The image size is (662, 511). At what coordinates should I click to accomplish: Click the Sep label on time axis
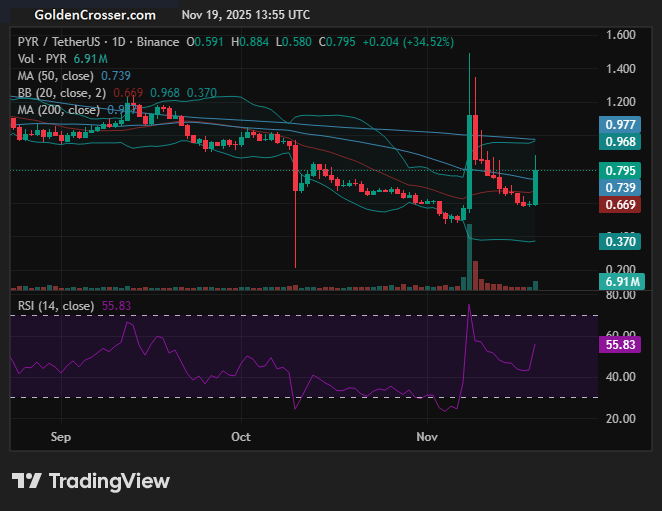[61, 437]
